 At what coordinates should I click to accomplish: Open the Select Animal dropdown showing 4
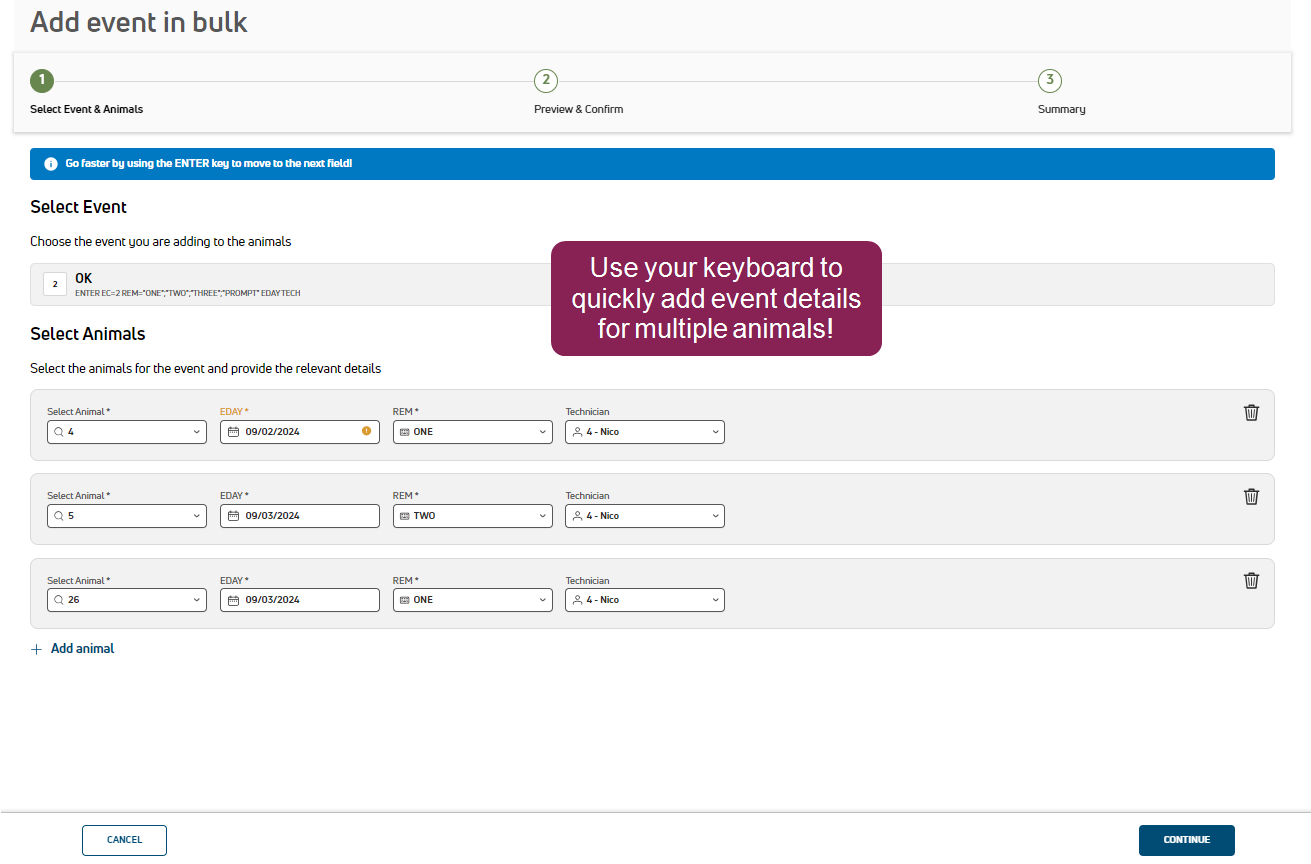point(127,432)
